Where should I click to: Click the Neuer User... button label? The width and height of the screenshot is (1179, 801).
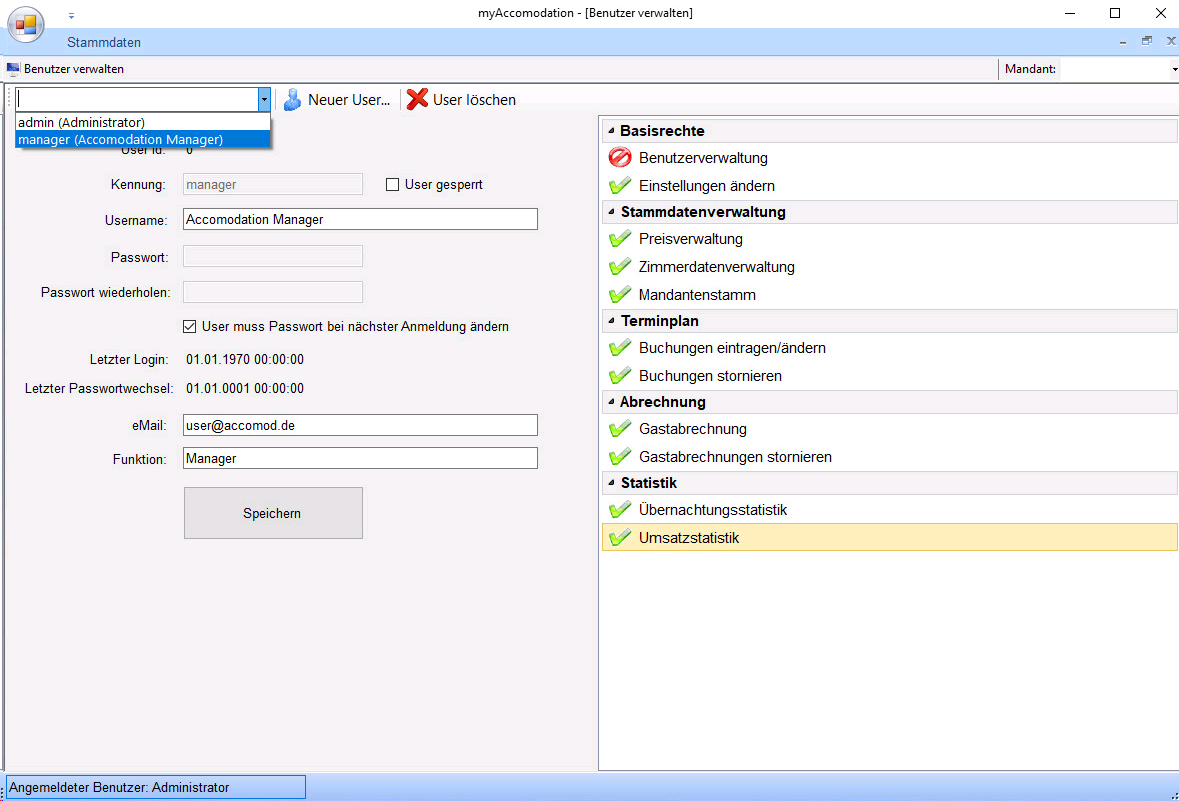tap(349, 100)
